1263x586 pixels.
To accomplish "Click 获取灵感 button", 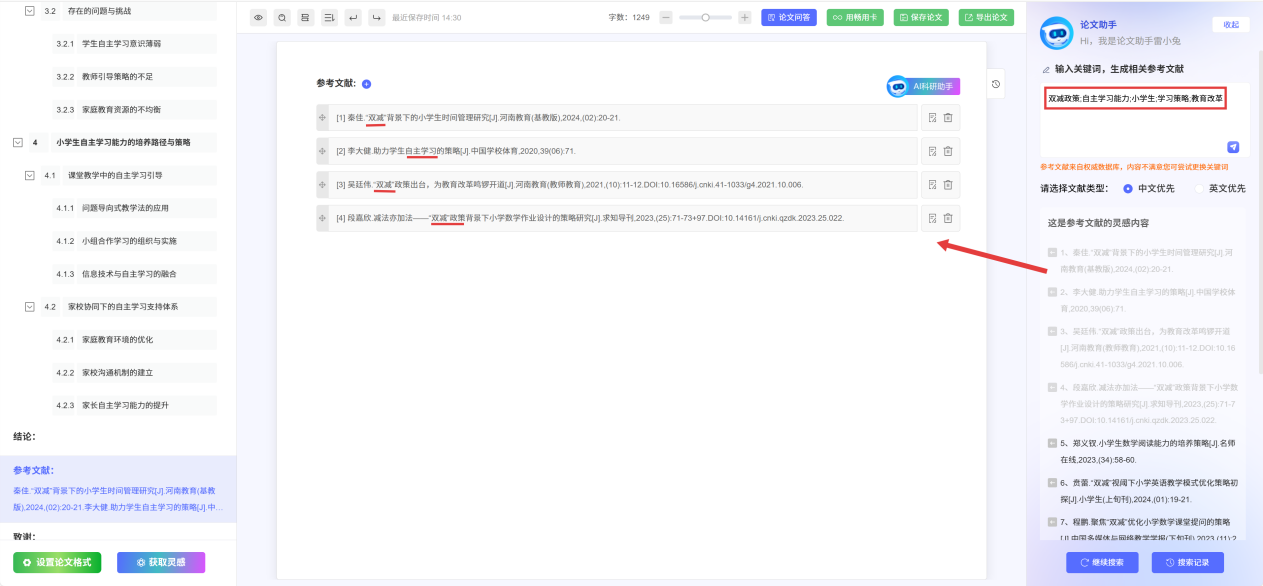I will tap(161, 562).
